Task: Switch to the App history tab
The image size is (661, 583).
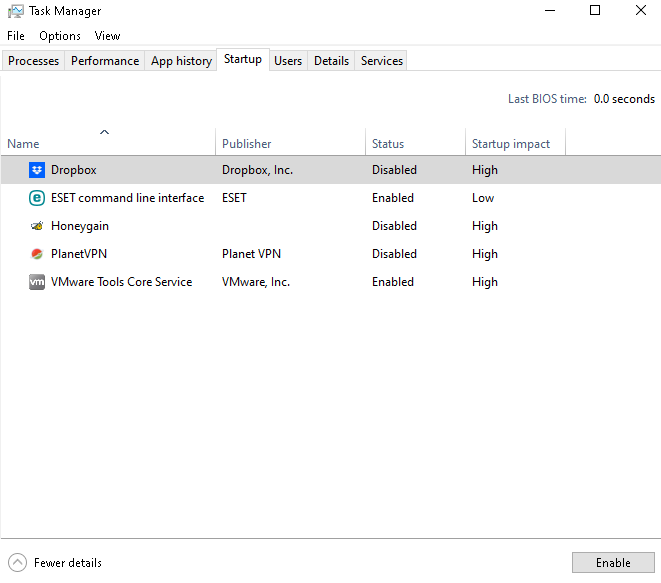Action: pyautogui.click(x=181, y=61)
